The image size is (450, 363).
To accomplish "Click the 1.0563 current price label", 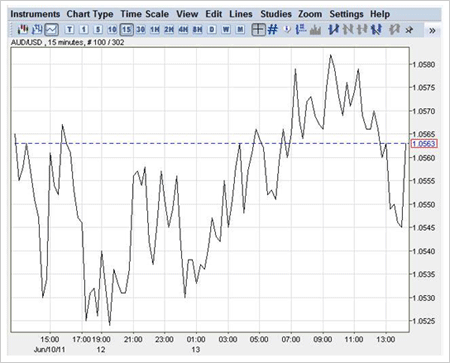I will tap(424, 144).
